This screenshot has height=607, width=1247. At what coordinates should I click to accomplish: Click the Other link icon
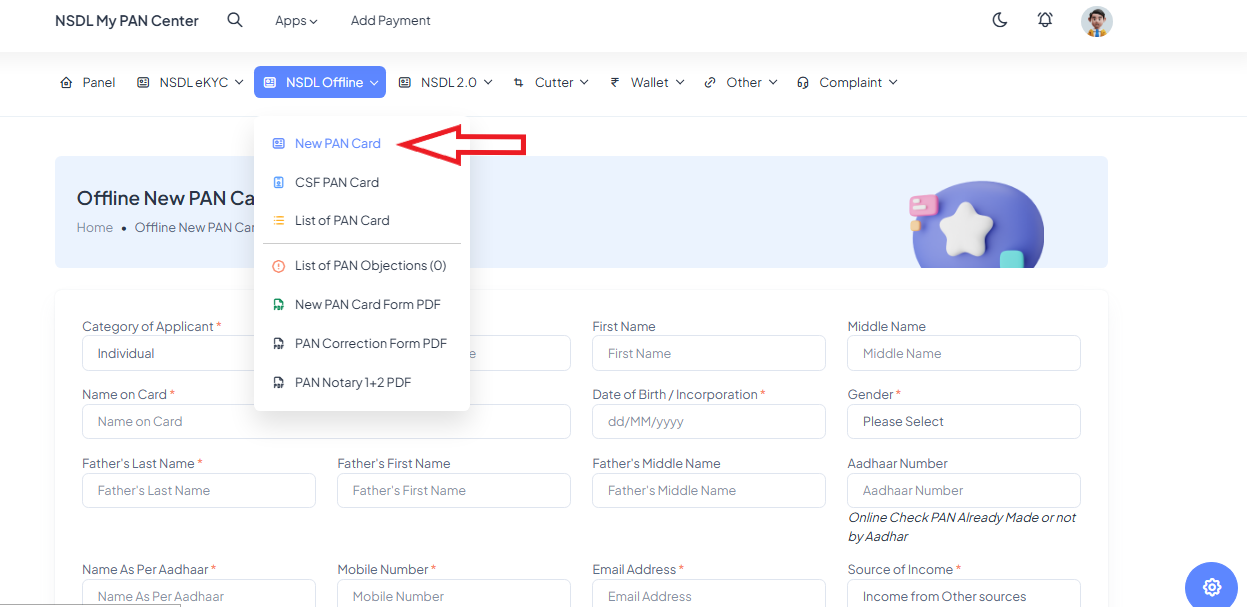[710, 82]
